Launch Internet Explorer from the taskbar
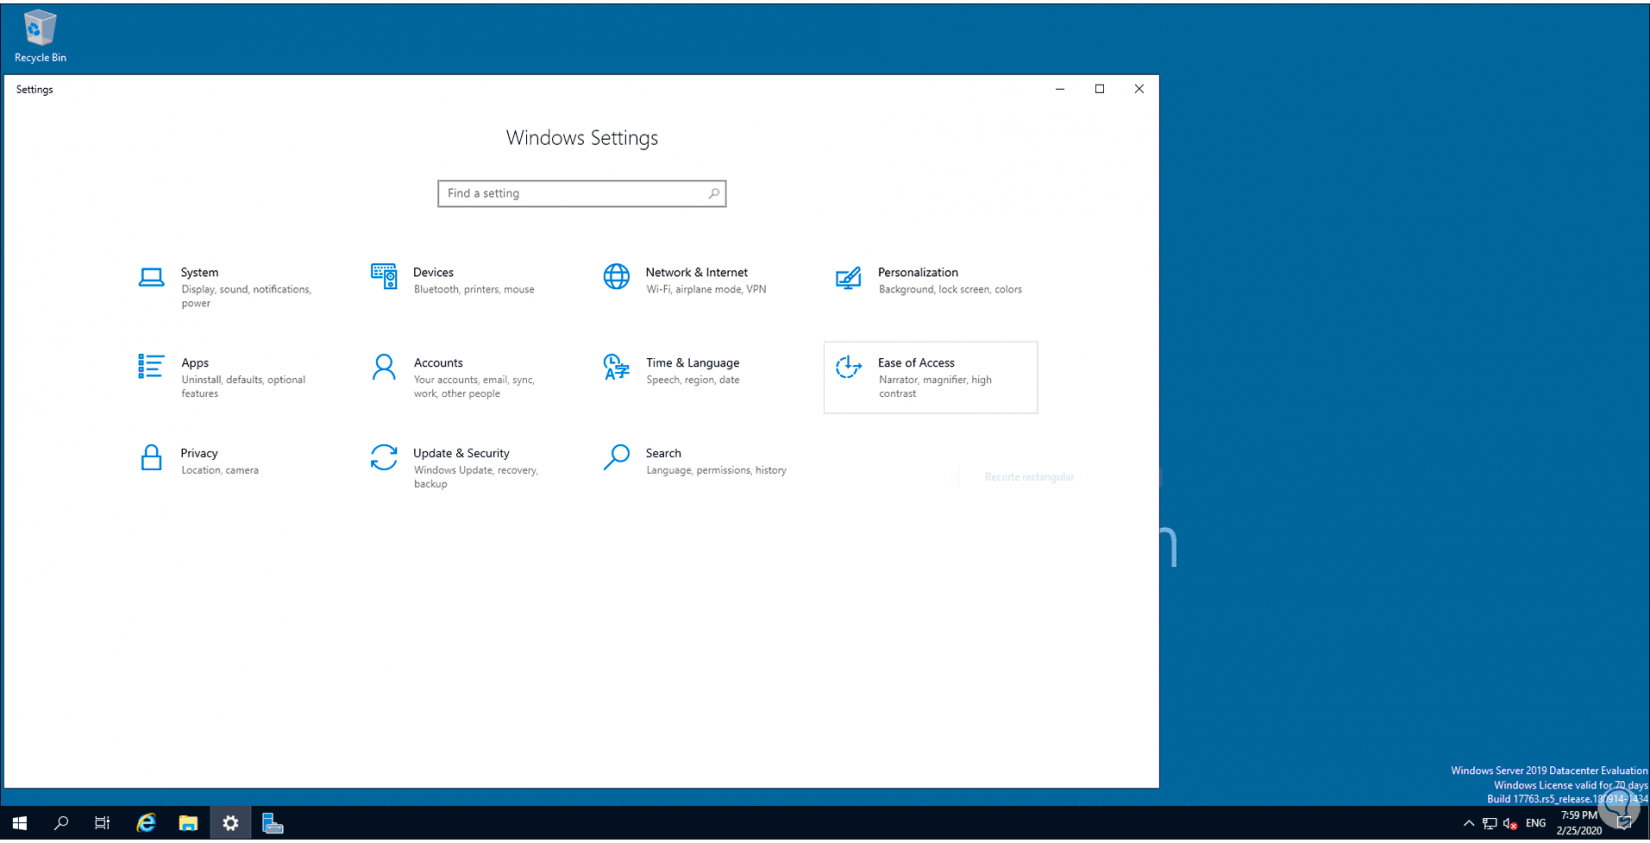 [146, 823]
